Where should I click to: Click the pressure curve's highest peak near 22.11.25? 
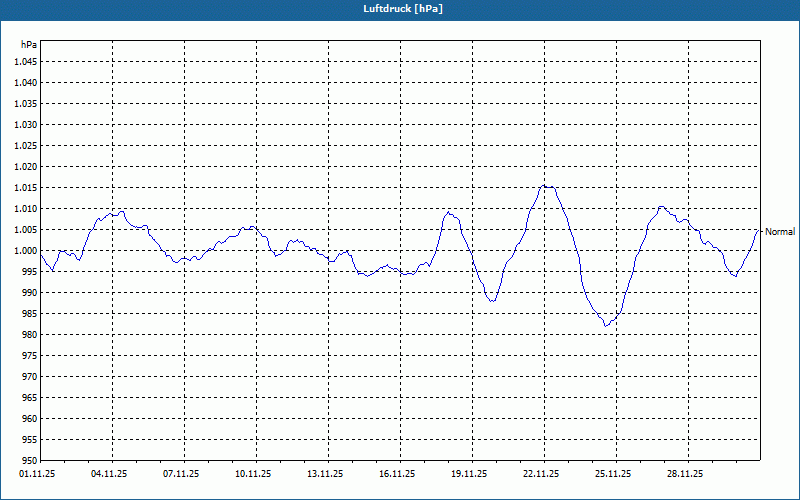tap(544, 186)
